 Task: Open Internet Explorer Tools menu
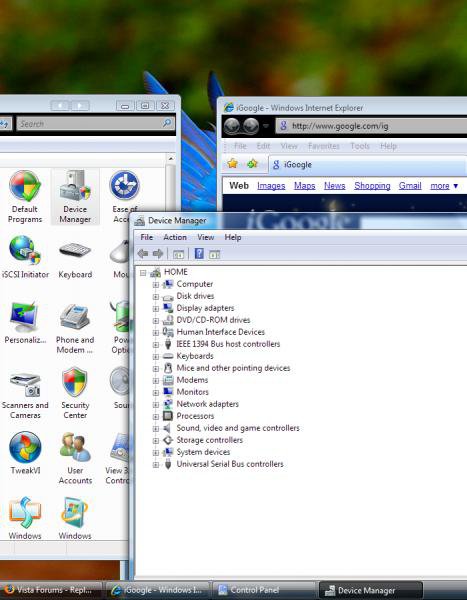click(360, 146)
